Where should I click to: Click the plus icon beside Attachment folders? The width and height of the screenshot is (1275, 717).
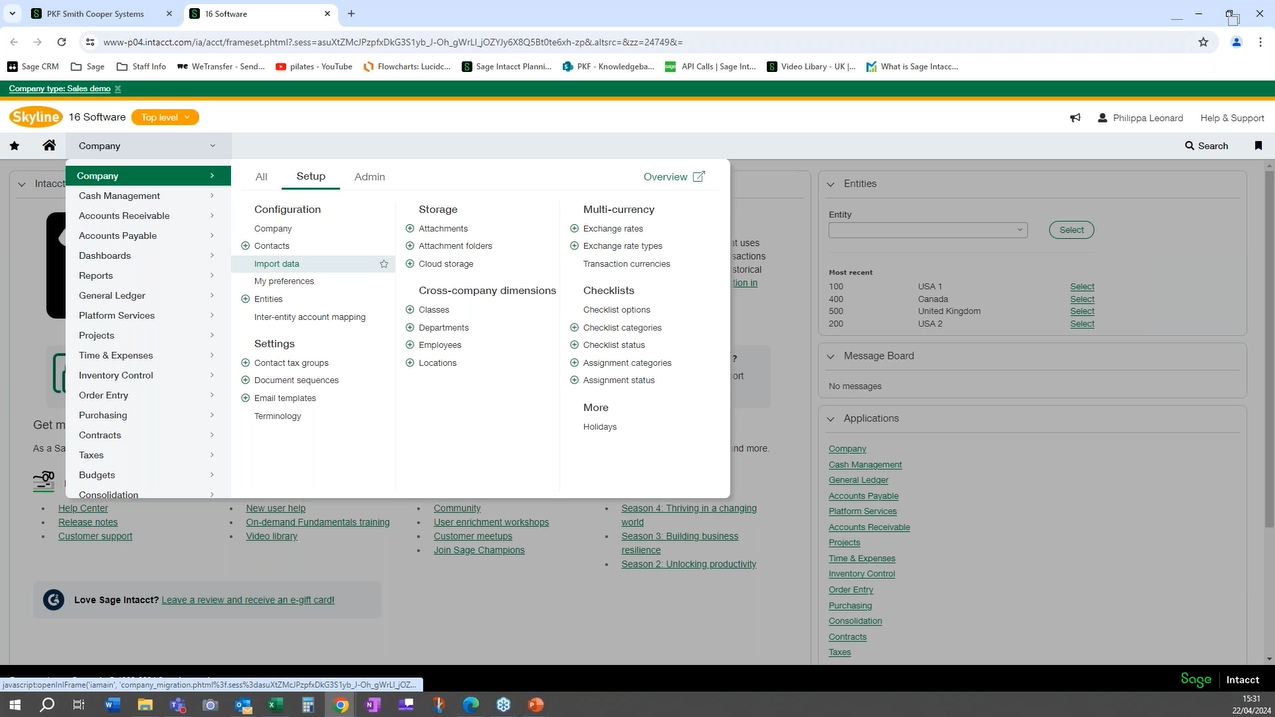click(410, 246)
